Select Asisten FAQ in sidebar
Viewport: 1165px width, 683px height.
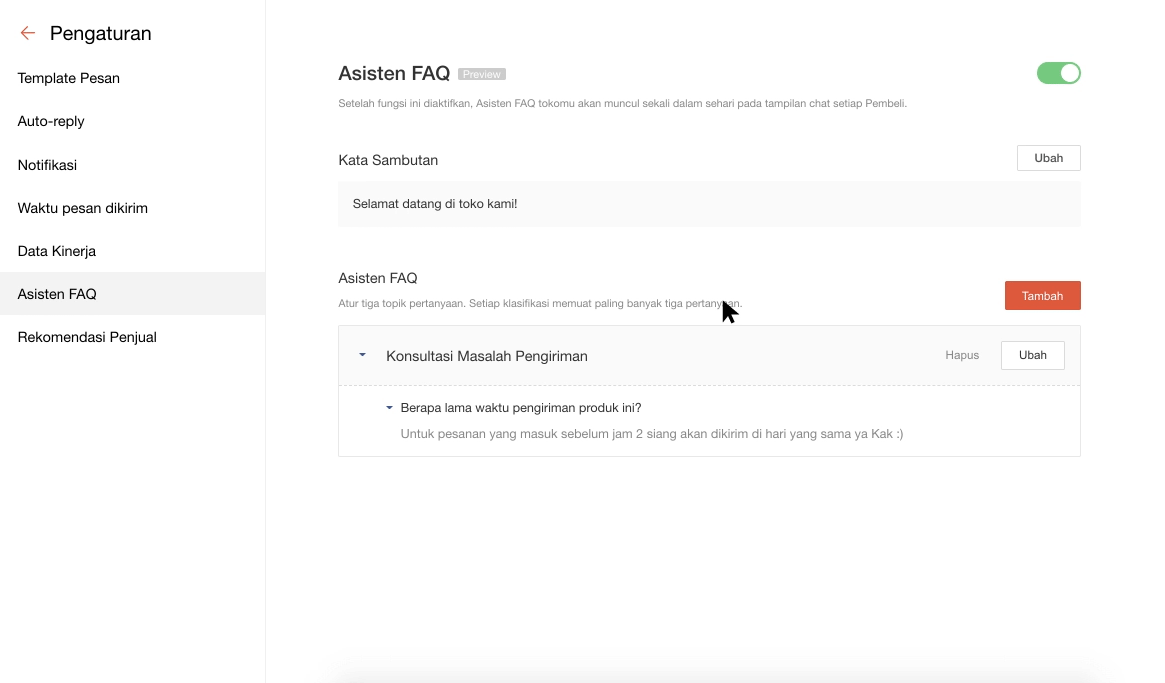[57, 294]
